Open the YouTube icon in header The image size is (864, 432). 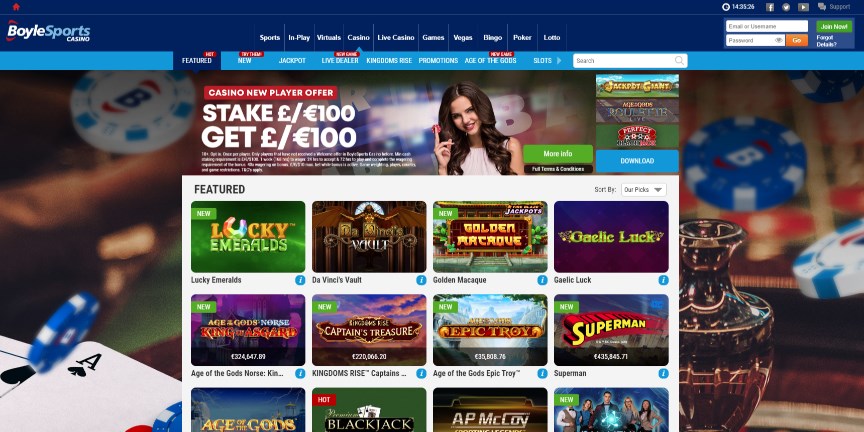[803, 7]
